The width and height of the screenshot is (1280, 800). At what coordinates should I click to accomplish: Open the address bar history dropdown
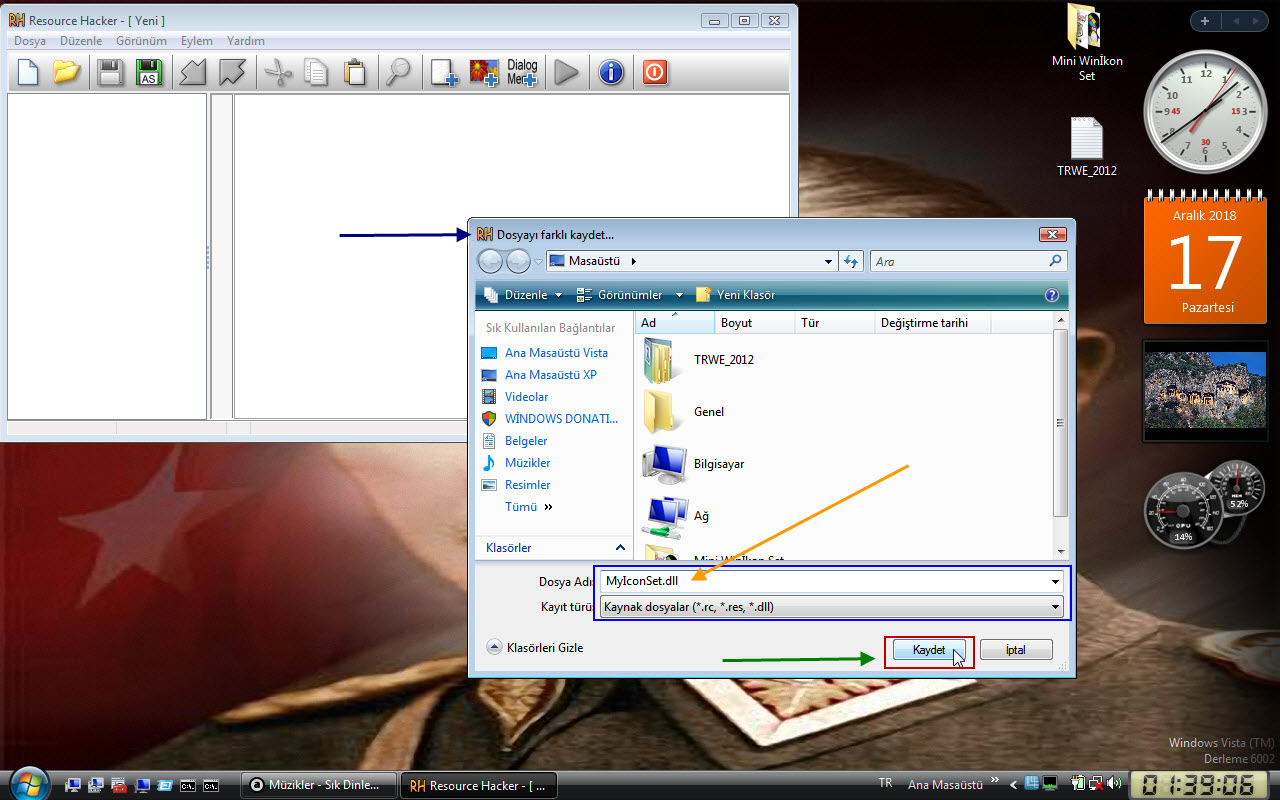coord(828,261)
